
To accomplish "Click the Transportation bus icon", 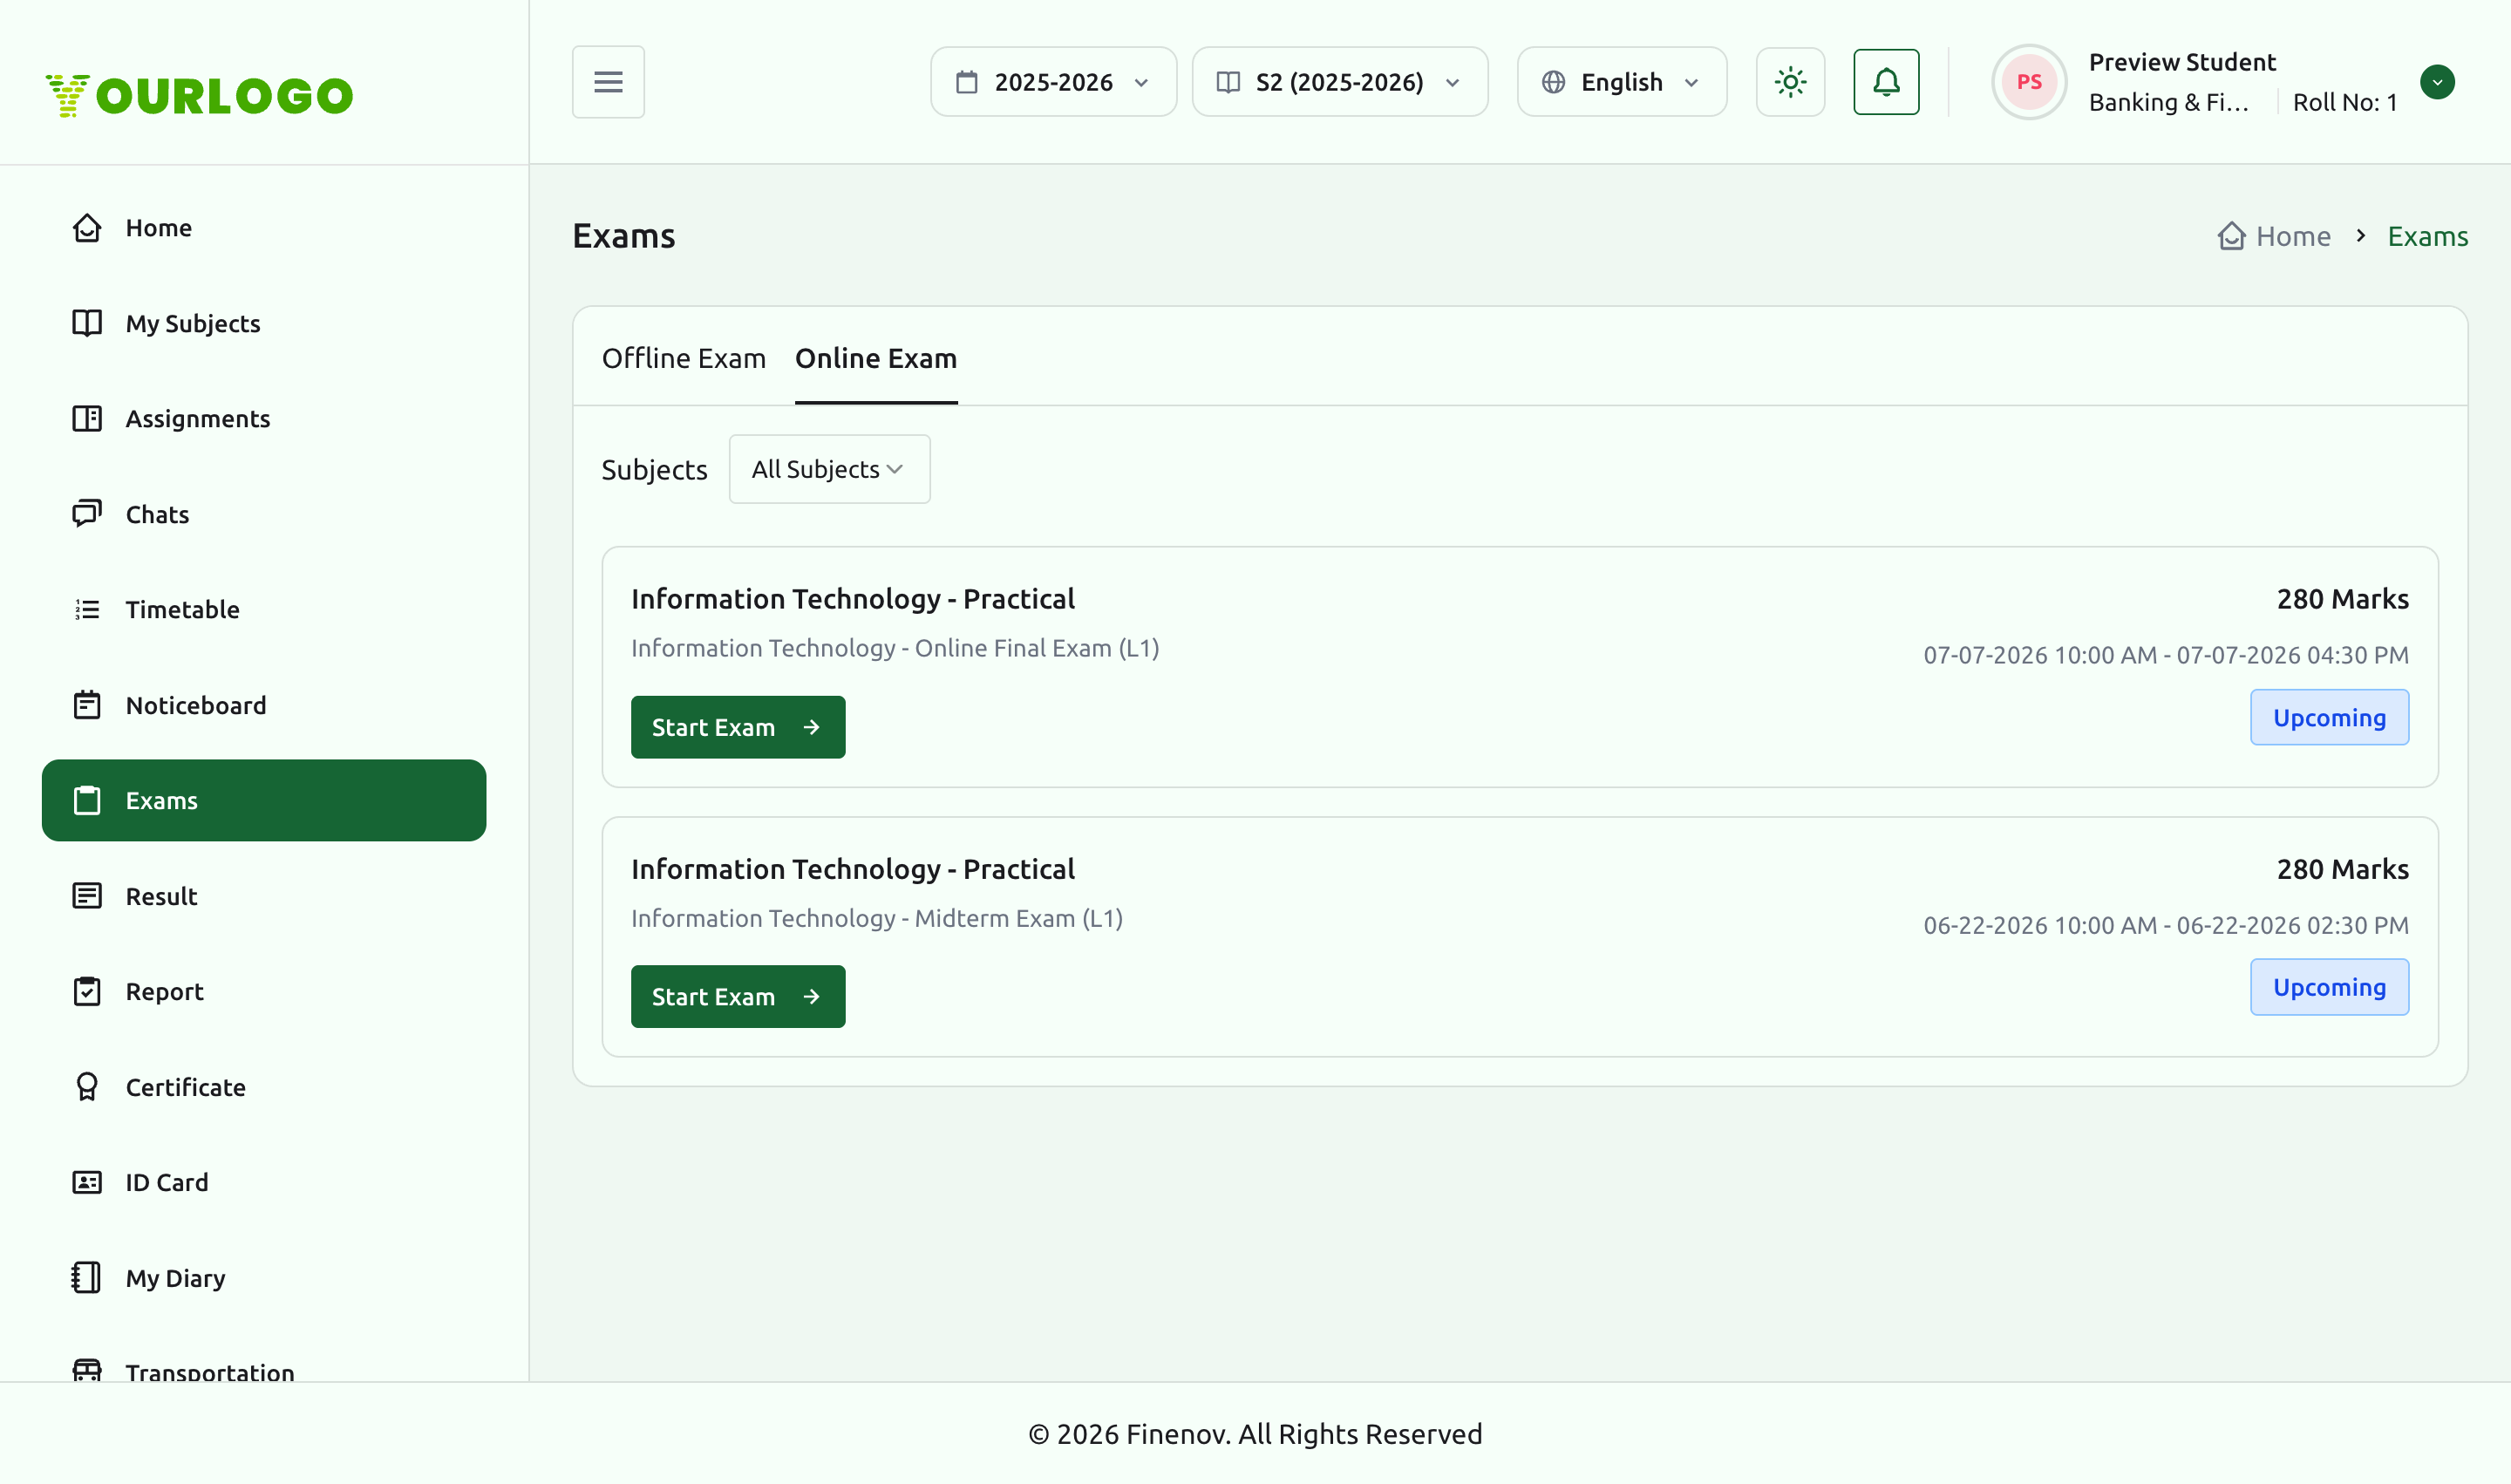I will tap(87, 1370).
